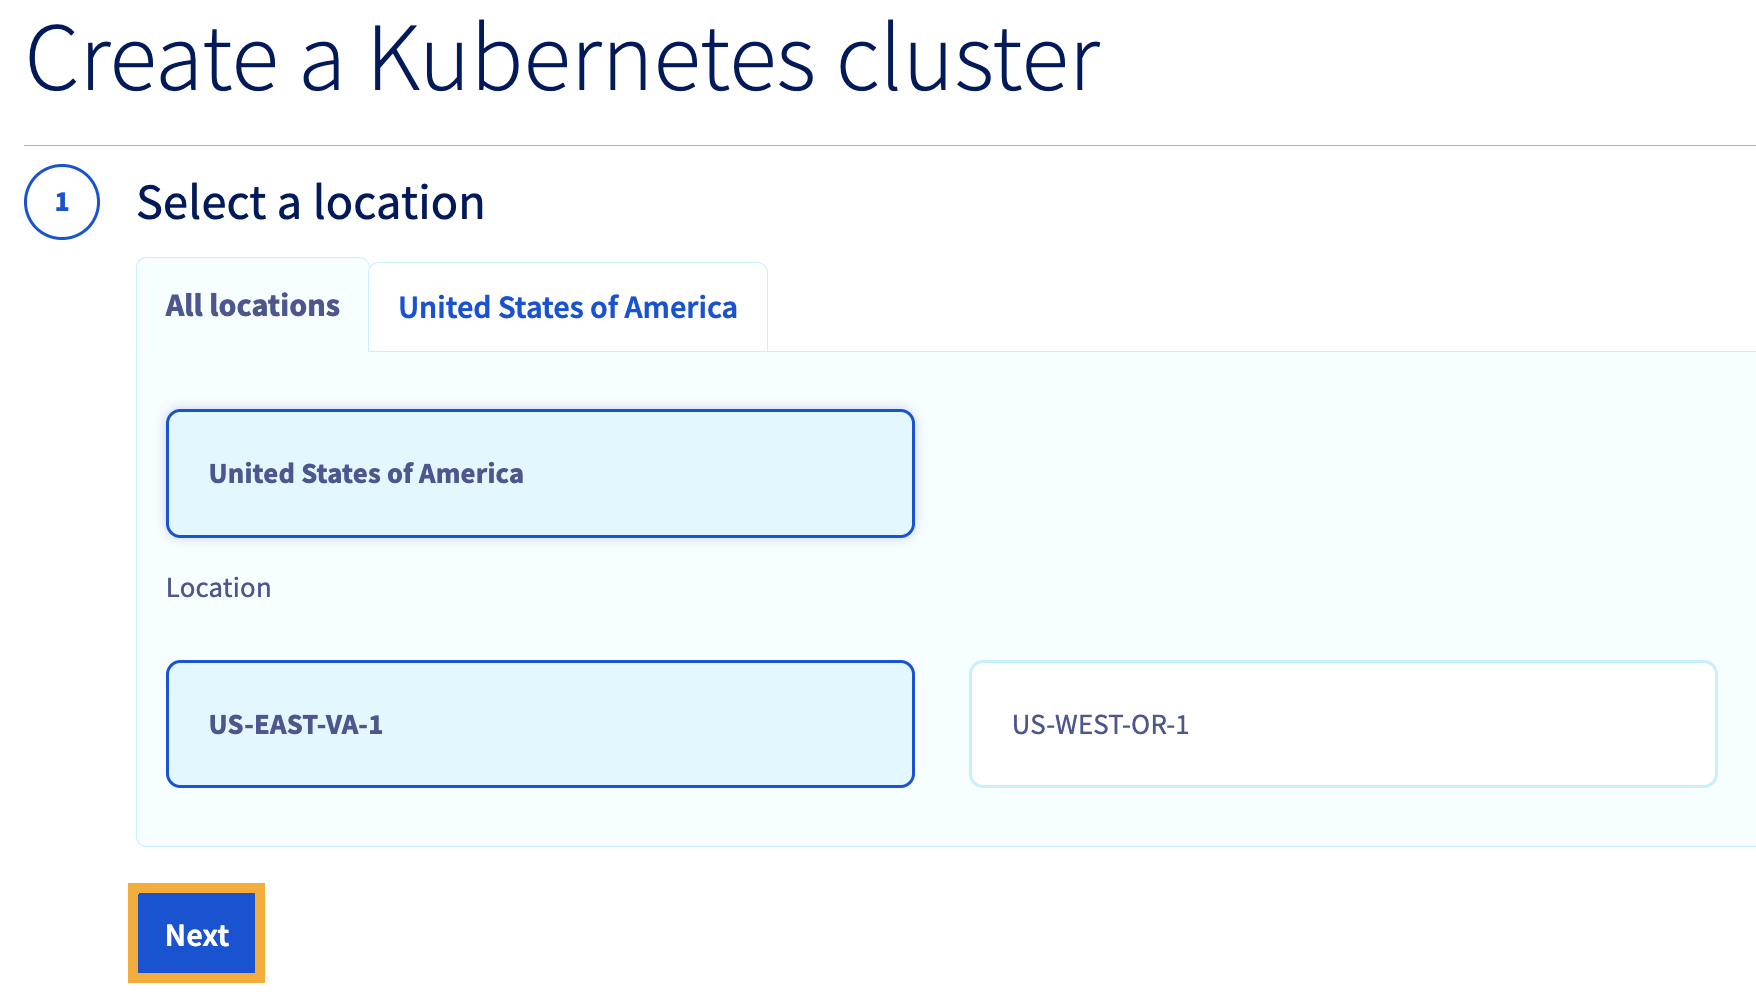Click the Create a Kubernetes cluster title

563,59
